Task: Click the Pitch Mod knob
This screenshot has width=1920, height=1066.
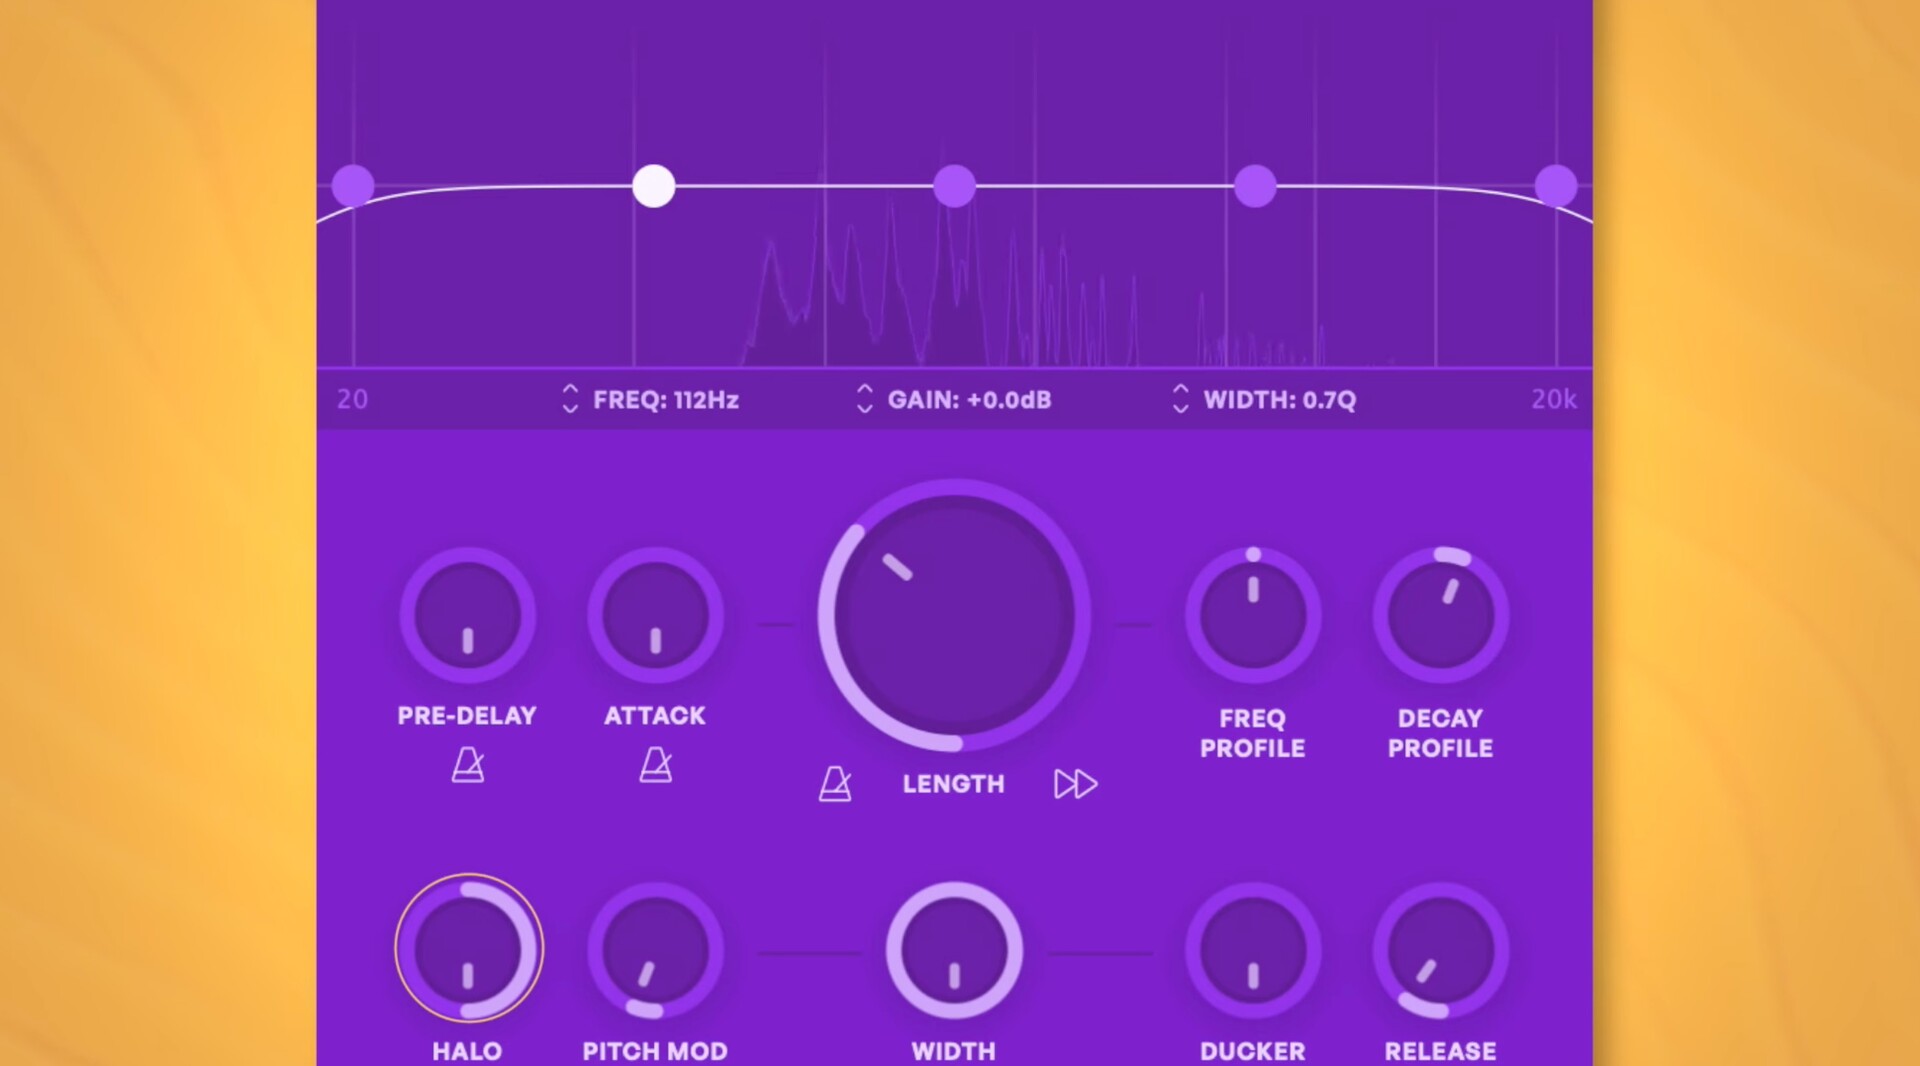Action: click(x=655, y=951)
